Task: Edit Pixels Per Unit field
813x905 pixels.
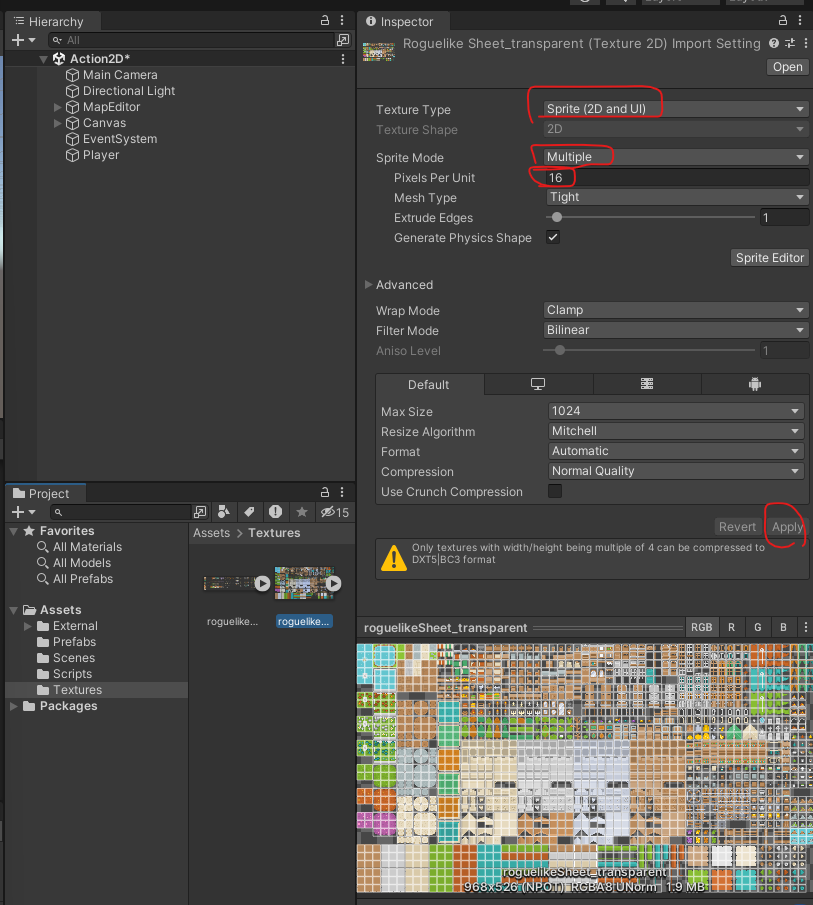Action: click(x=676, y=178)
